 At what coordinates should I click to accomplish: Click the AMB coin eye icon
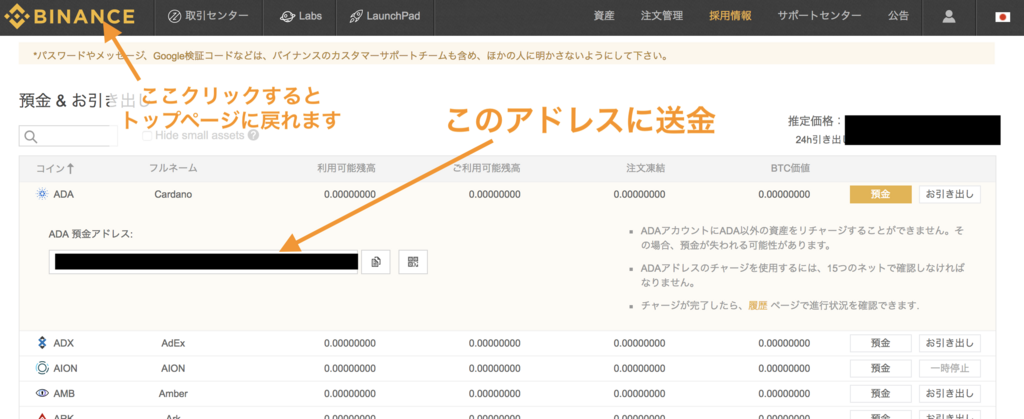click(x=42, y=394)
